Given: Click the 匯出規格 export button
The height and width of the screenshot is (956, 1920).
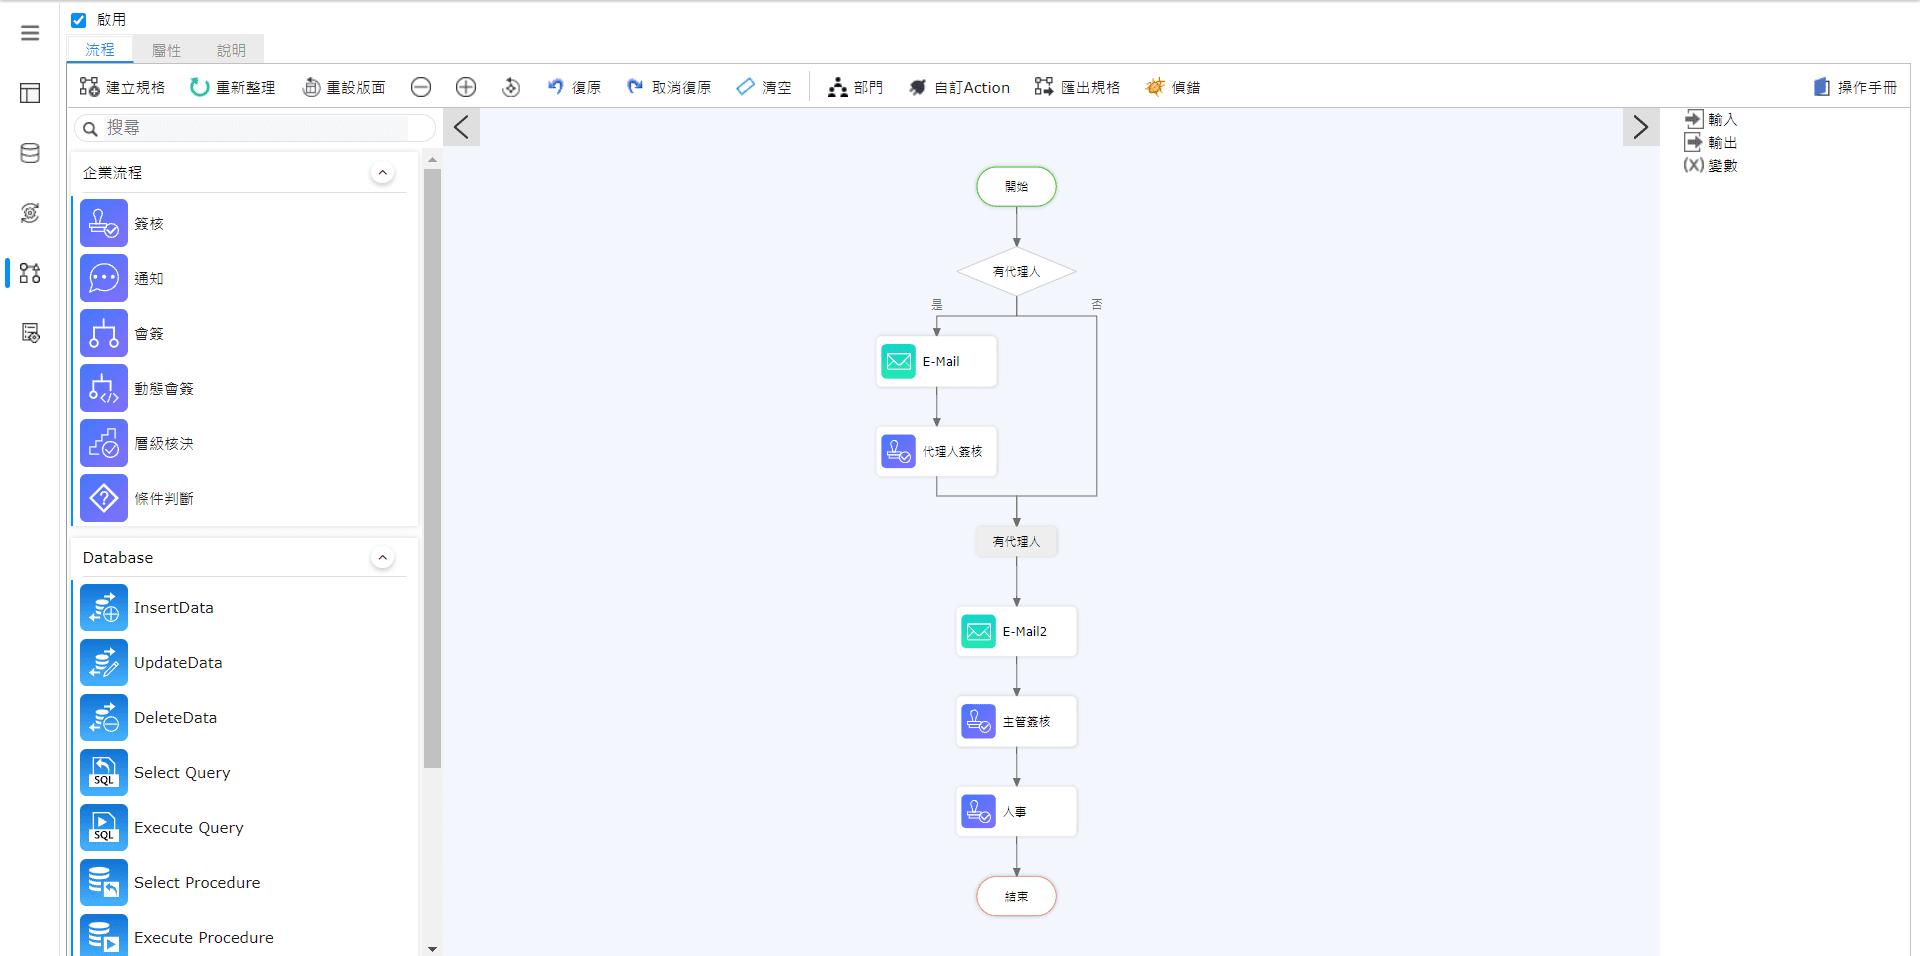Looking at the screenshot, I should 1077,87.
